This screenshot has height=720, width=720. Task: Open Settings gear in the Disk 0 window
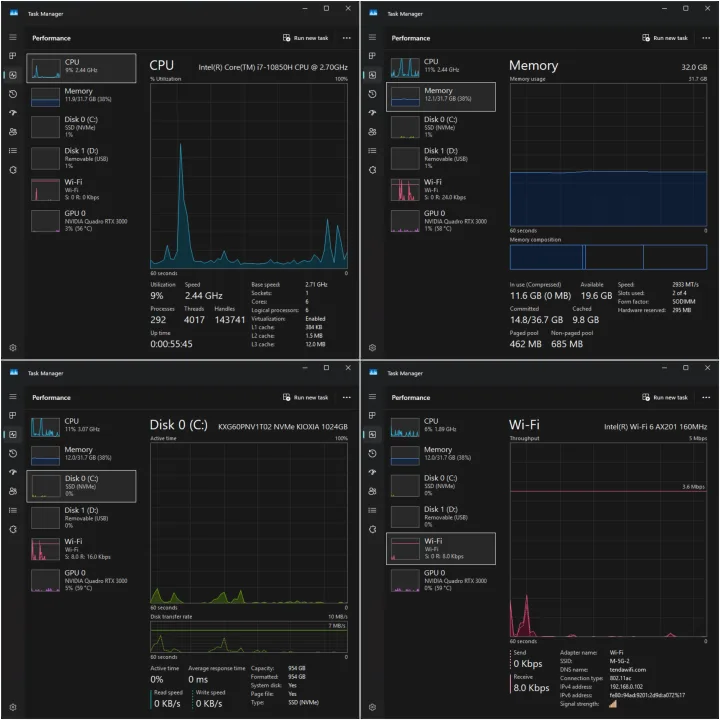point(13,707)
